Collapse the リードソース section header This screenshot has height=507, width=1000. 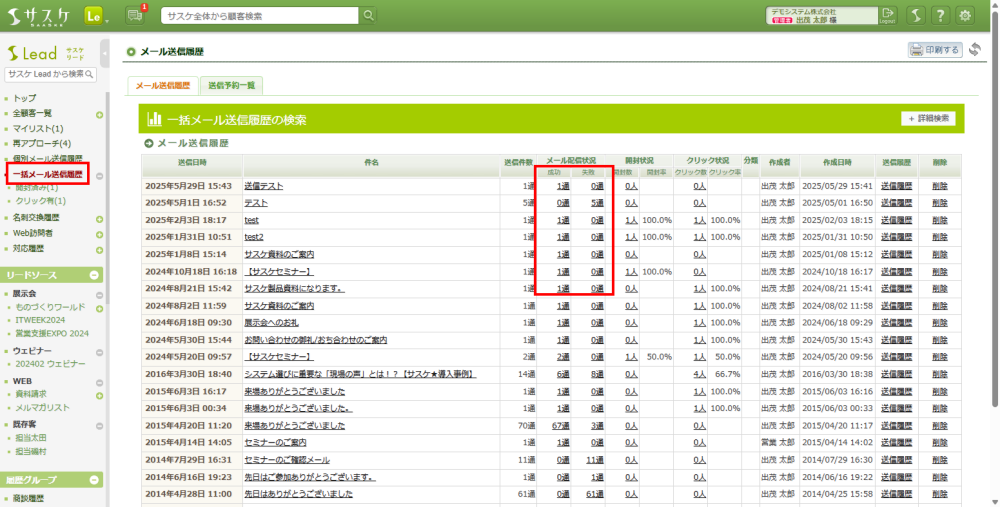(x=95, y=275)
